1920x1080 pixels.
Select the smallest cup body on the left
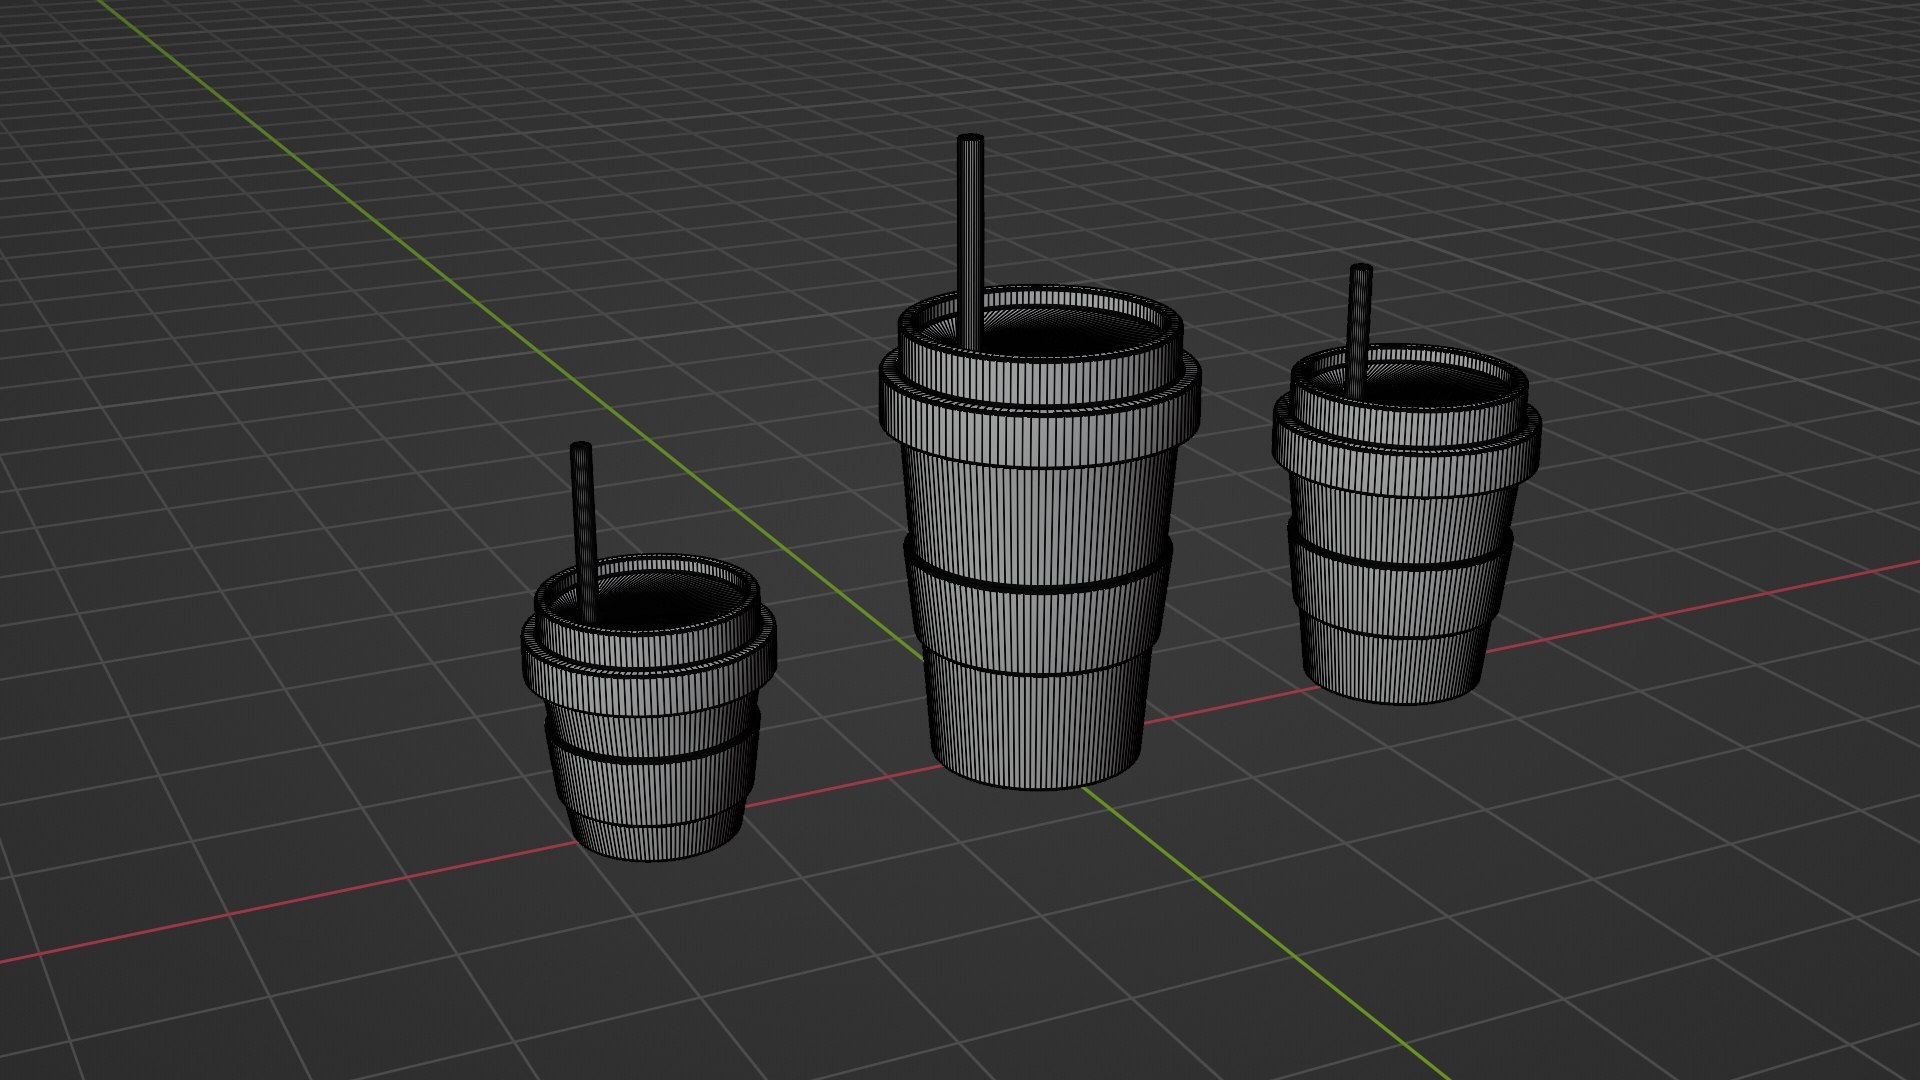[x=652, y=775]
